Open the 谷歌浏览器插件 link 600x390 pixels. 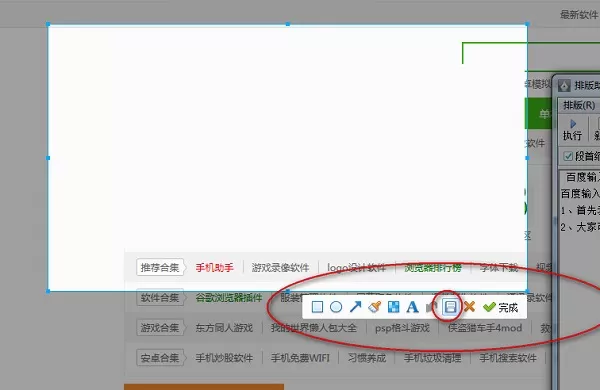tap(229, 297)
